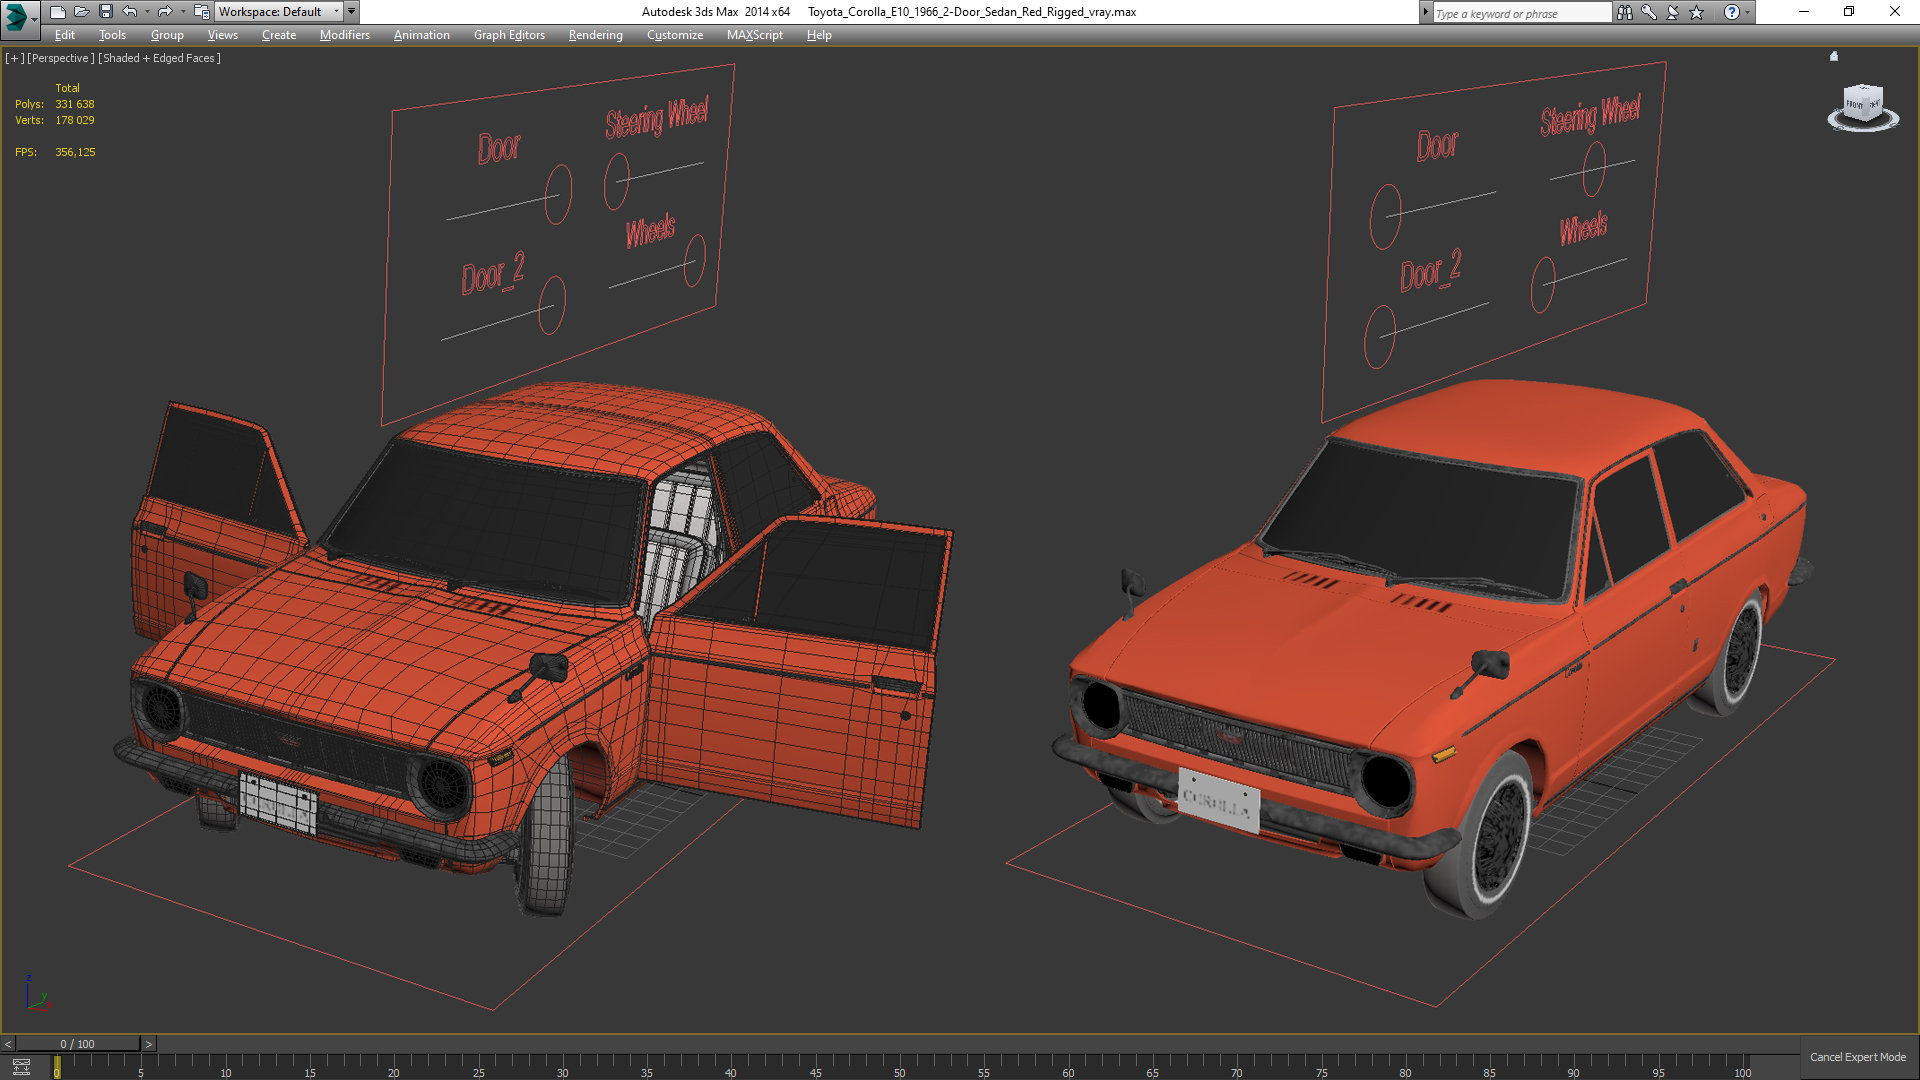Open the Tools menu
This screenshot has width=1920, height=1080.
[x=112, y=35]
